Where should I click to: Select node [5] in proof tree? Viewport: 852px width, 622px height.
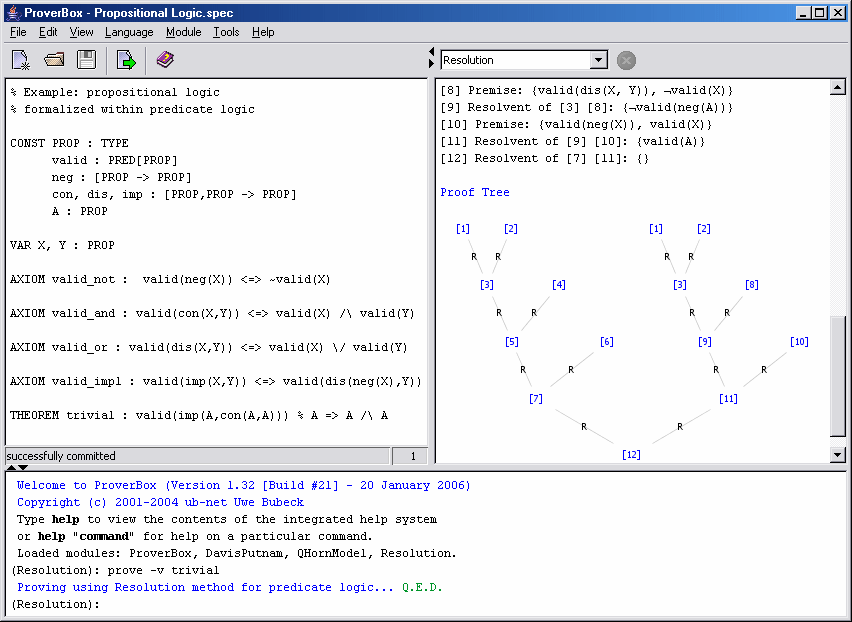pyautogui.click(x=511, y=342)
